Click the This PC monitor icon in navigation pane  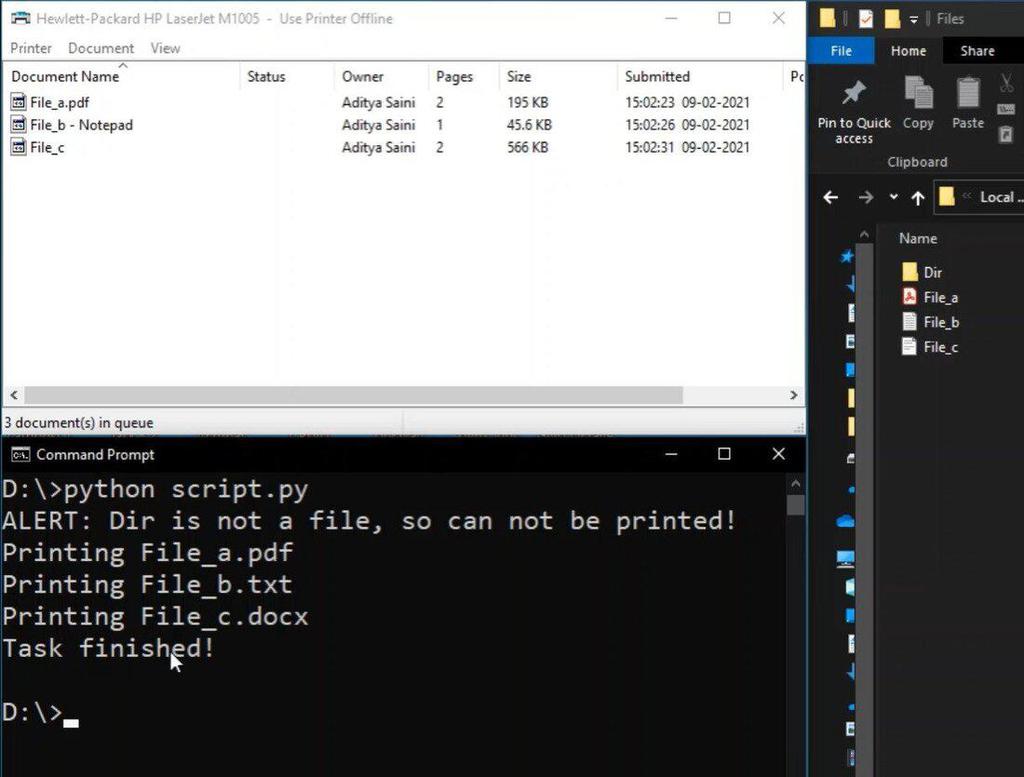pos(845,558)
